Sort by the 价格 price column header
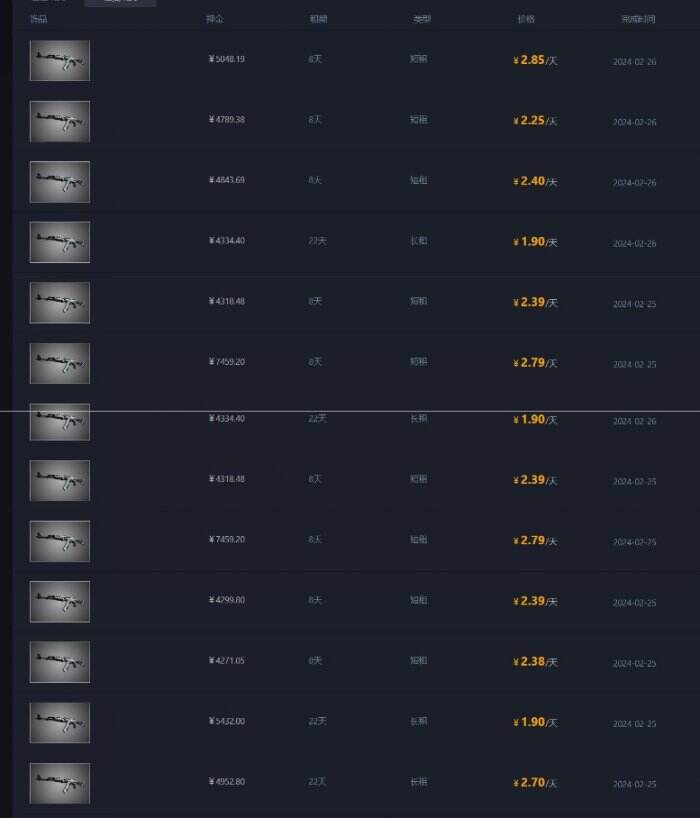Image resolution: width=700 pixels, height=818 pixels. click(x=526, y=19)
